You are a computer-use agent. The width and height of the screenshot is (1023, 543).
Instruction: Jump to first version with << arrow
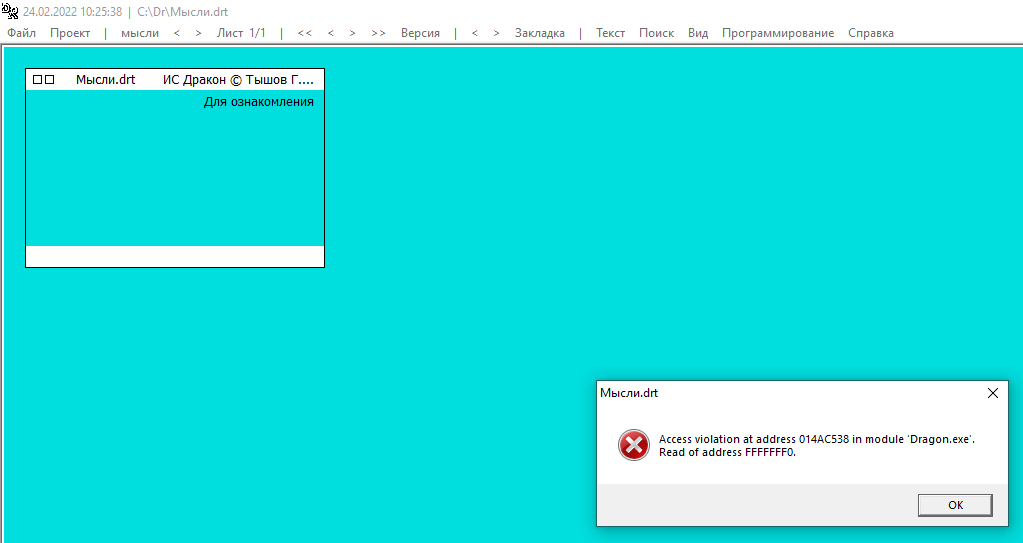(305, 33)
